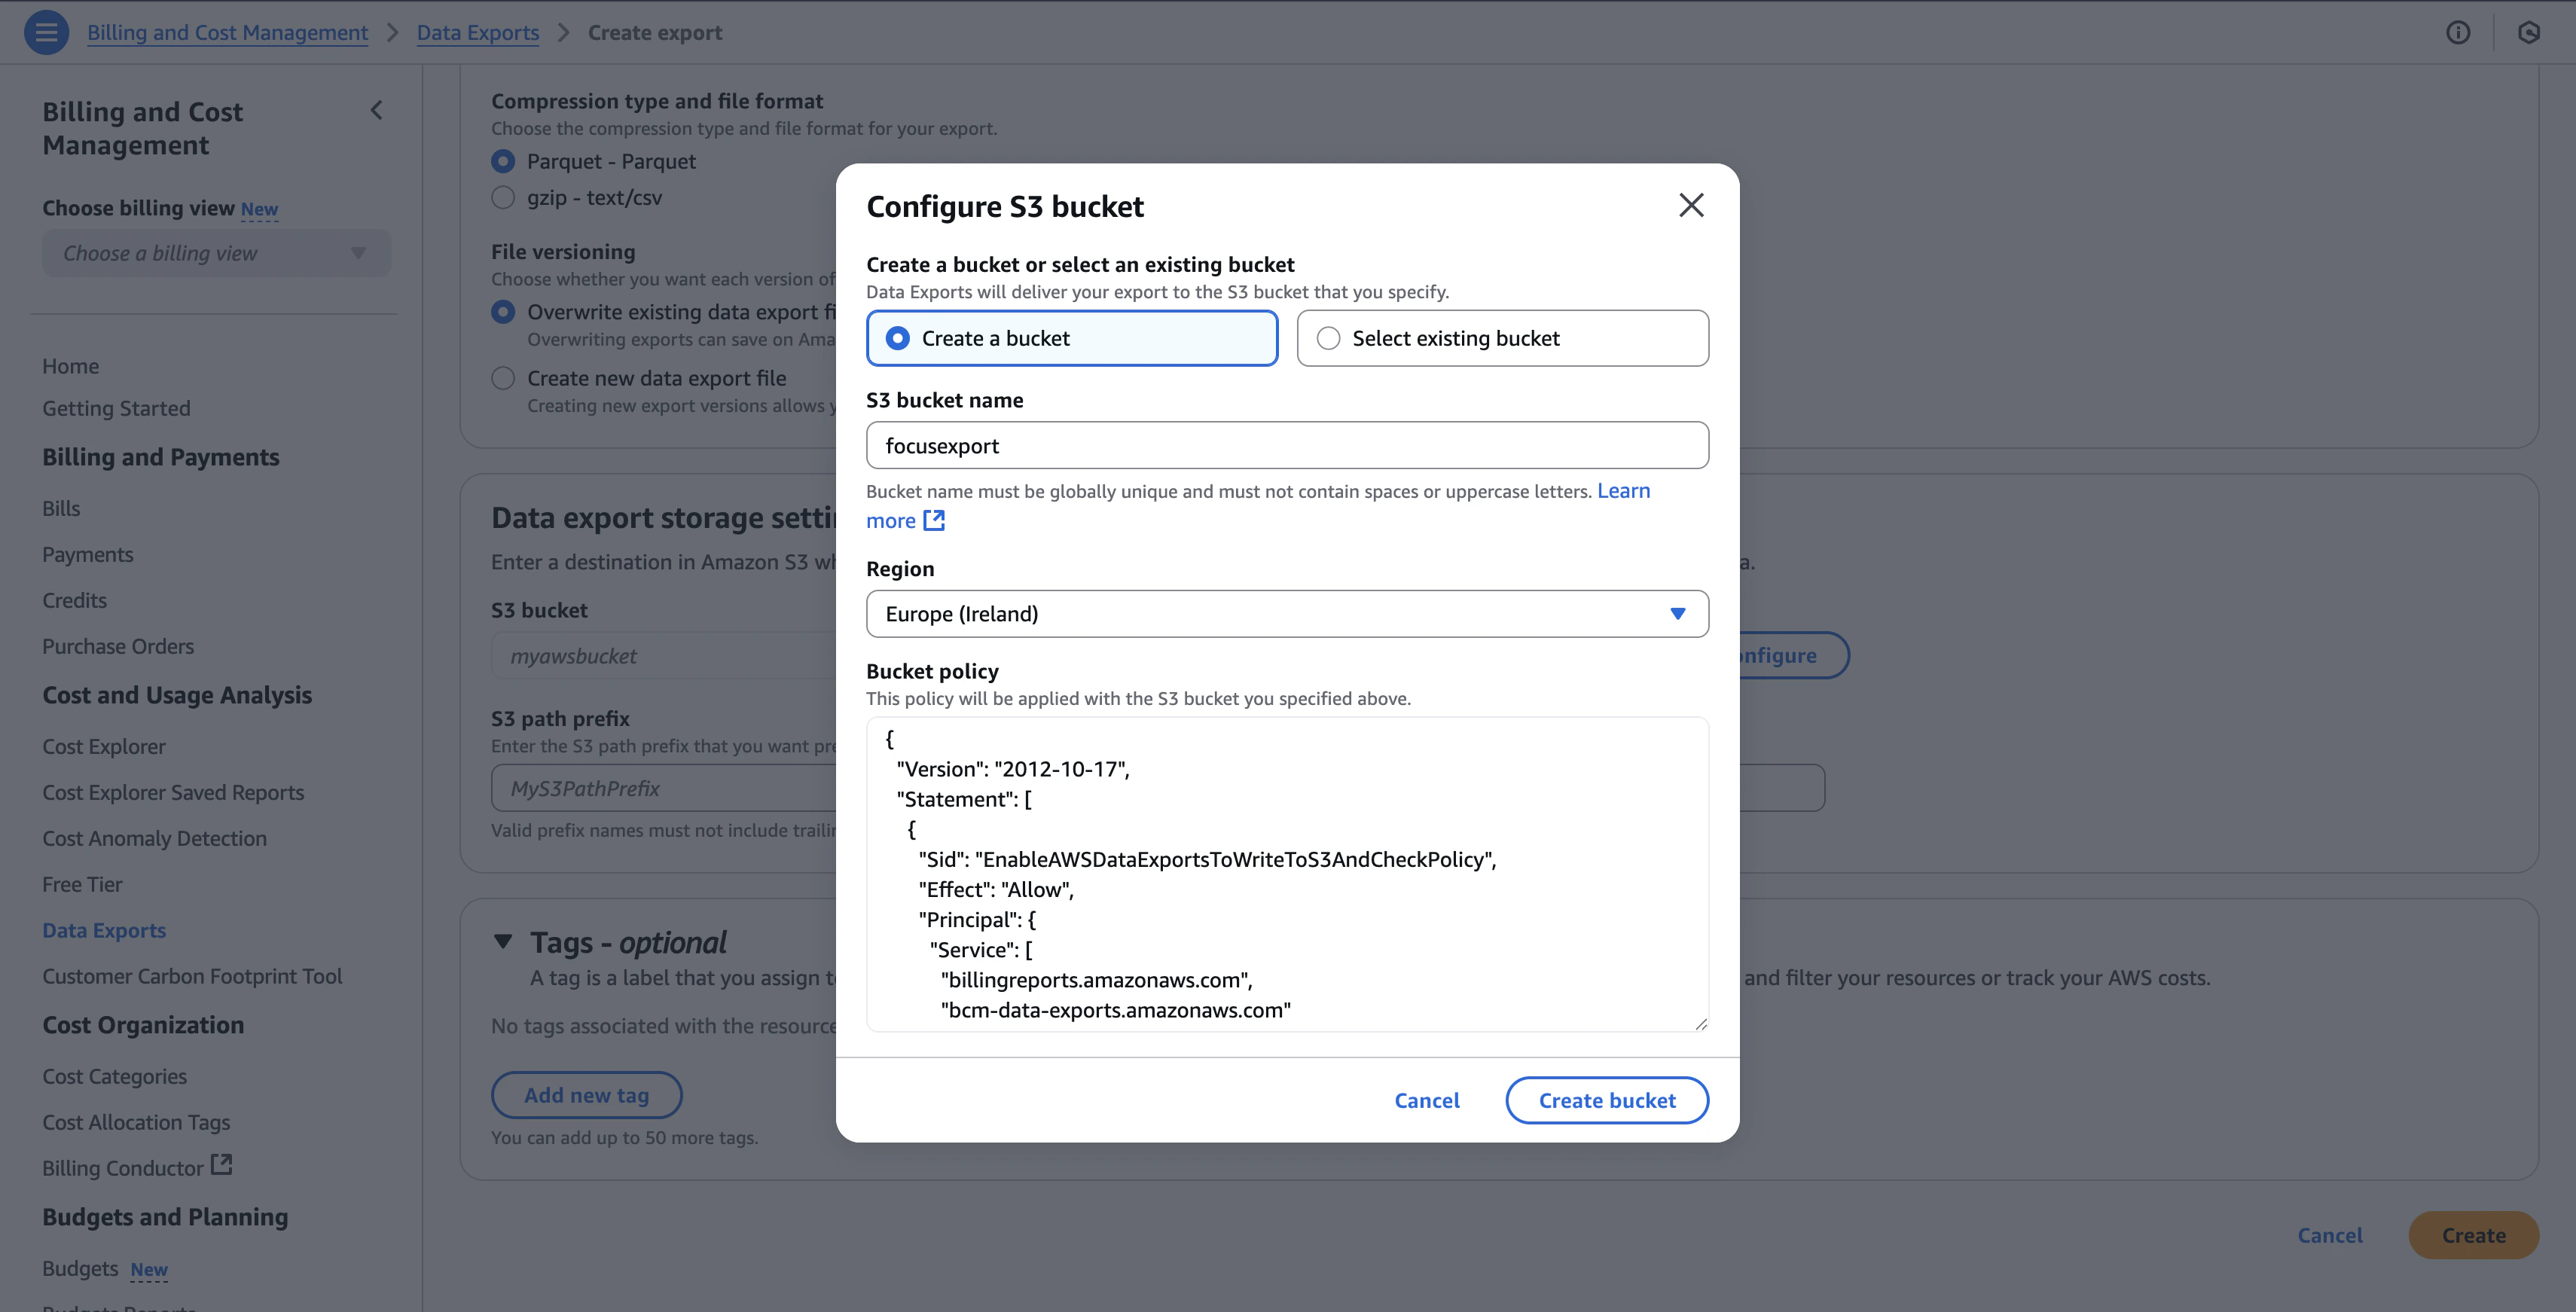Image resolution: width=2576 pixels, height=1312 pixels.
Task: Select 'Create new data export file' versioning
Action: point(503,378)
